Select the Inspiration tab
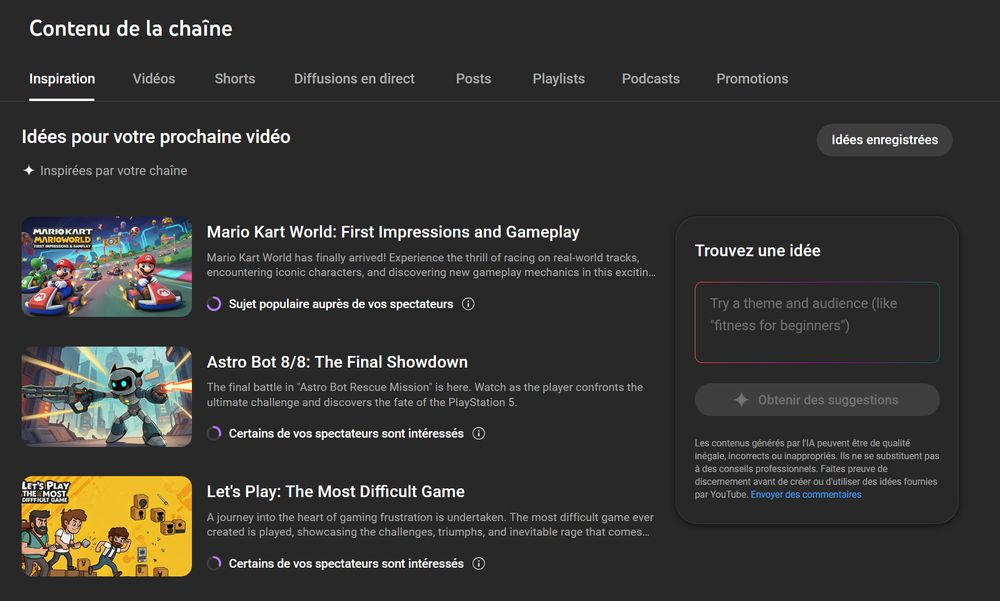1000x601 pixels. click(x=62, y=78)
